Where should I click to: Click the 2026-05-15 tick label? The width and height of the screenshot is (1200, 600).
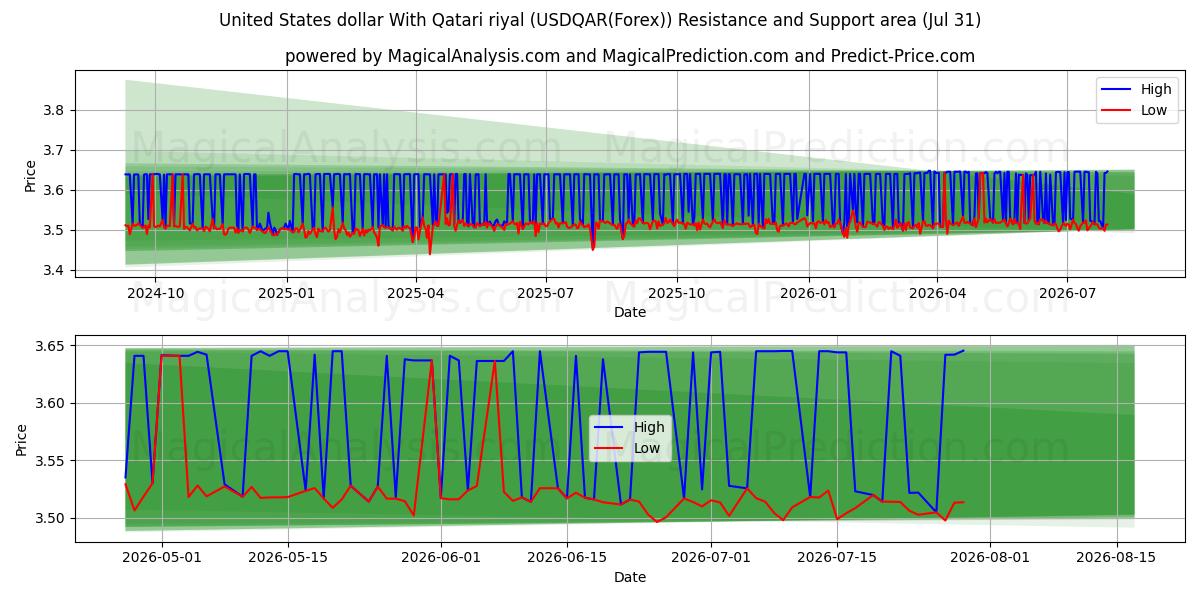point(289,557)
